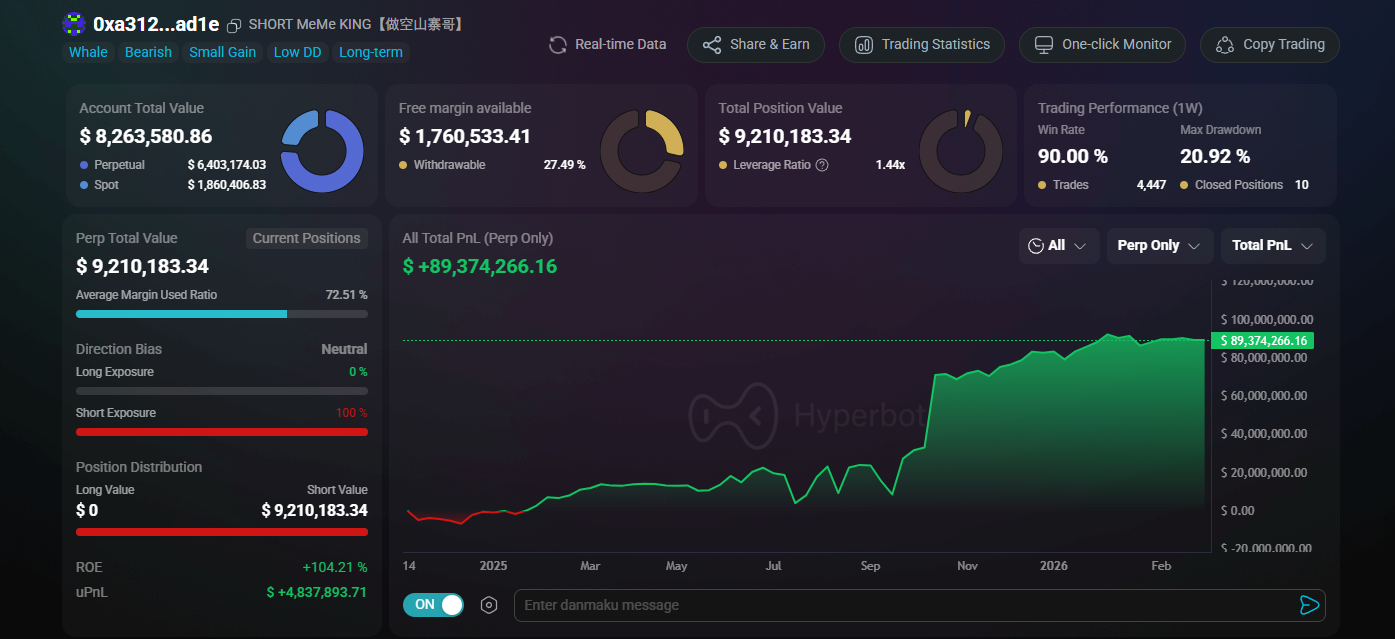Click the Account Total Value donut chart
Screen dimensions: 1395x639
tap(322, 151)
